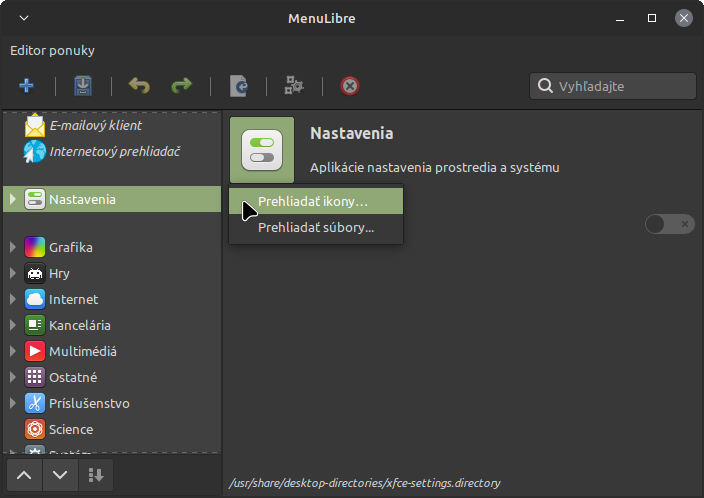Expand the Hry category tree
This screenshot has width=704, height=498.
(12, 273)
